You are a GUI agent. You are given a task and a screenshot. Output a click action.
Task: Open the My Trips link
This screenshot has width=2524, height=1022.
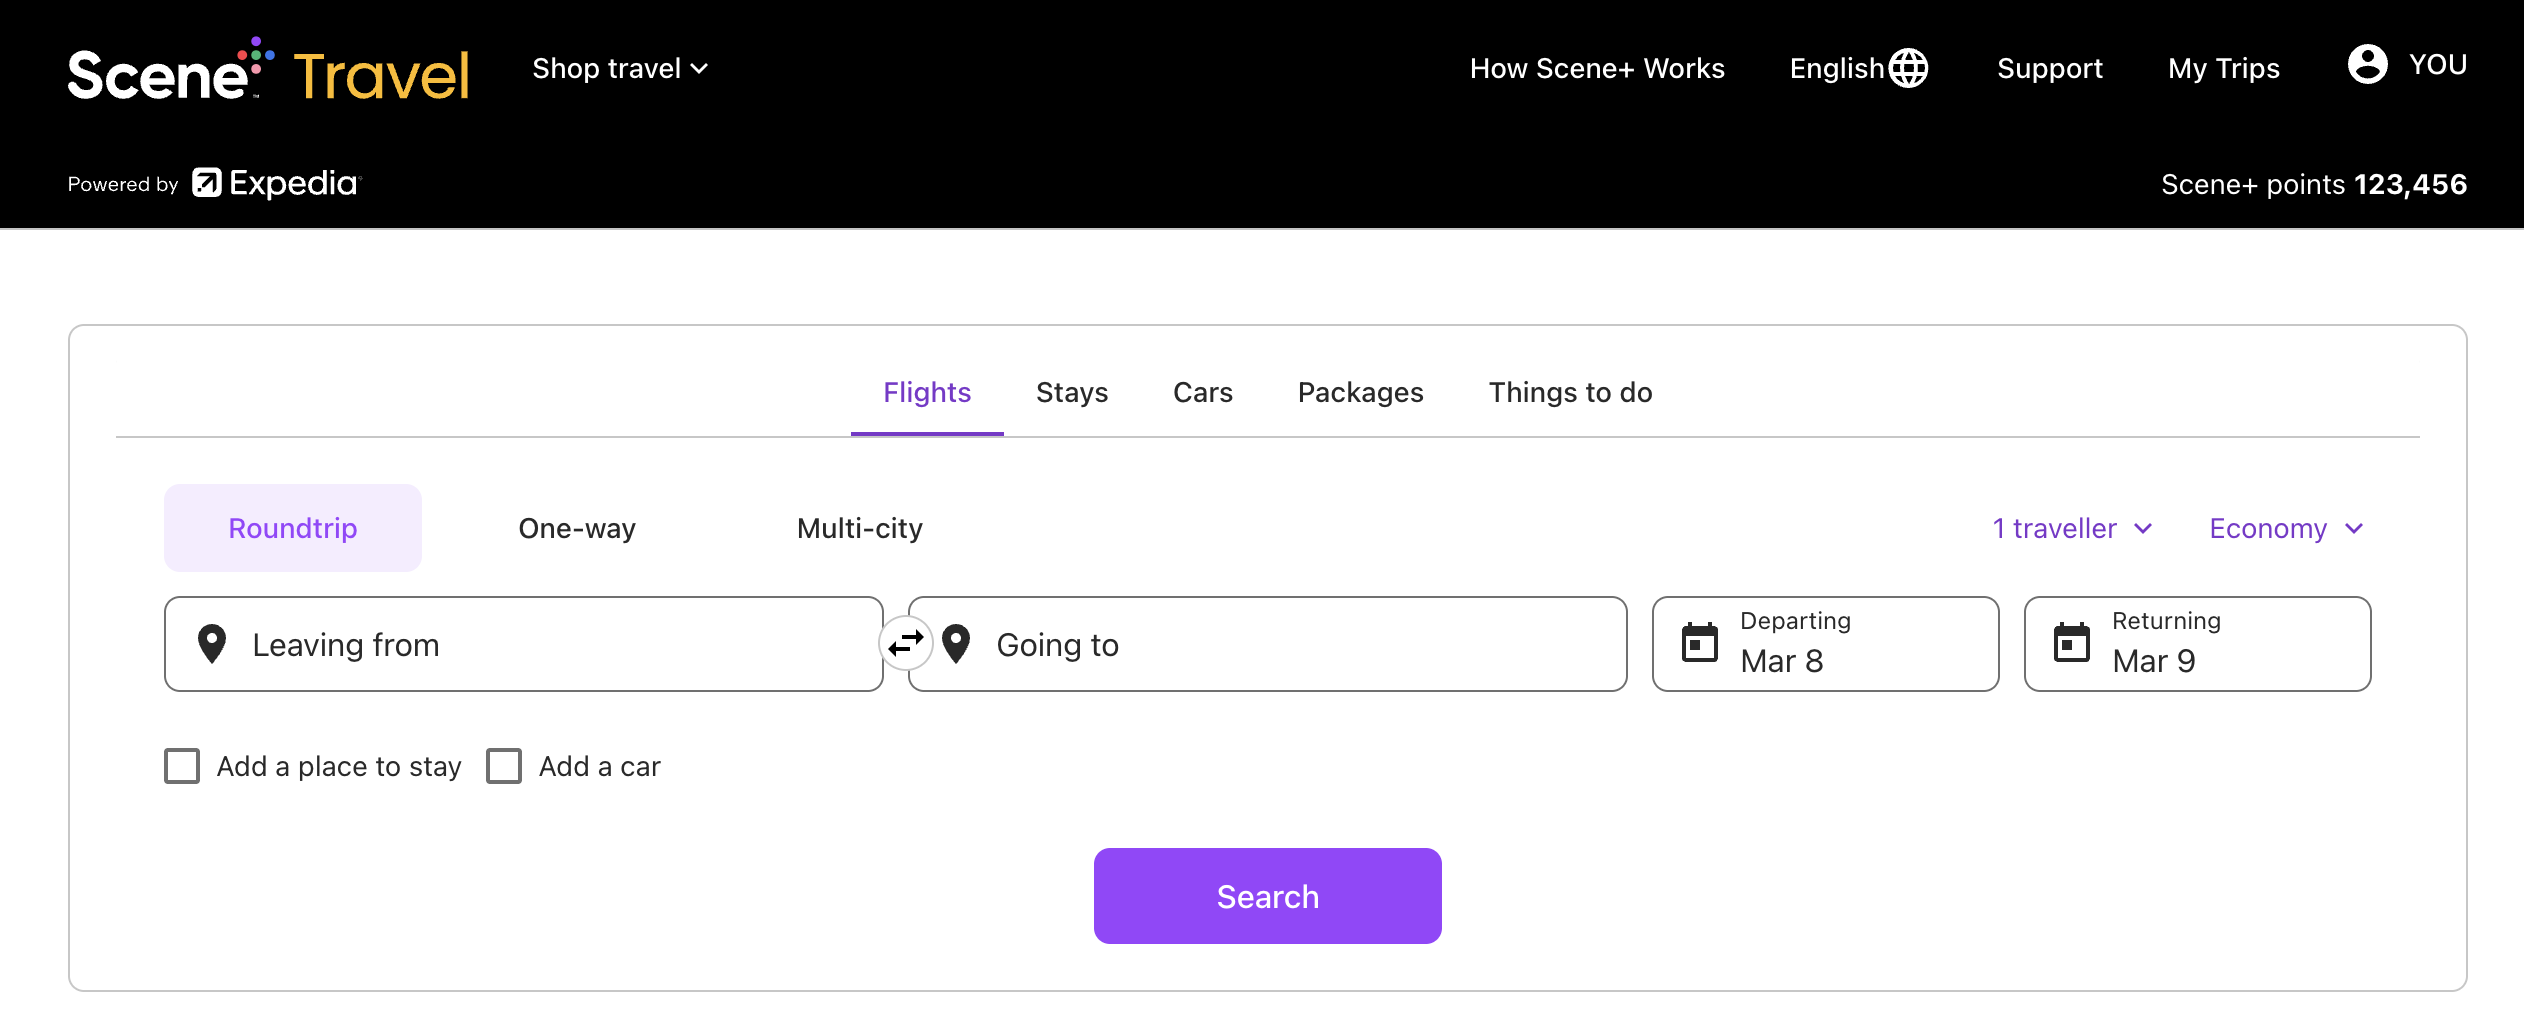click(2224, 68)
